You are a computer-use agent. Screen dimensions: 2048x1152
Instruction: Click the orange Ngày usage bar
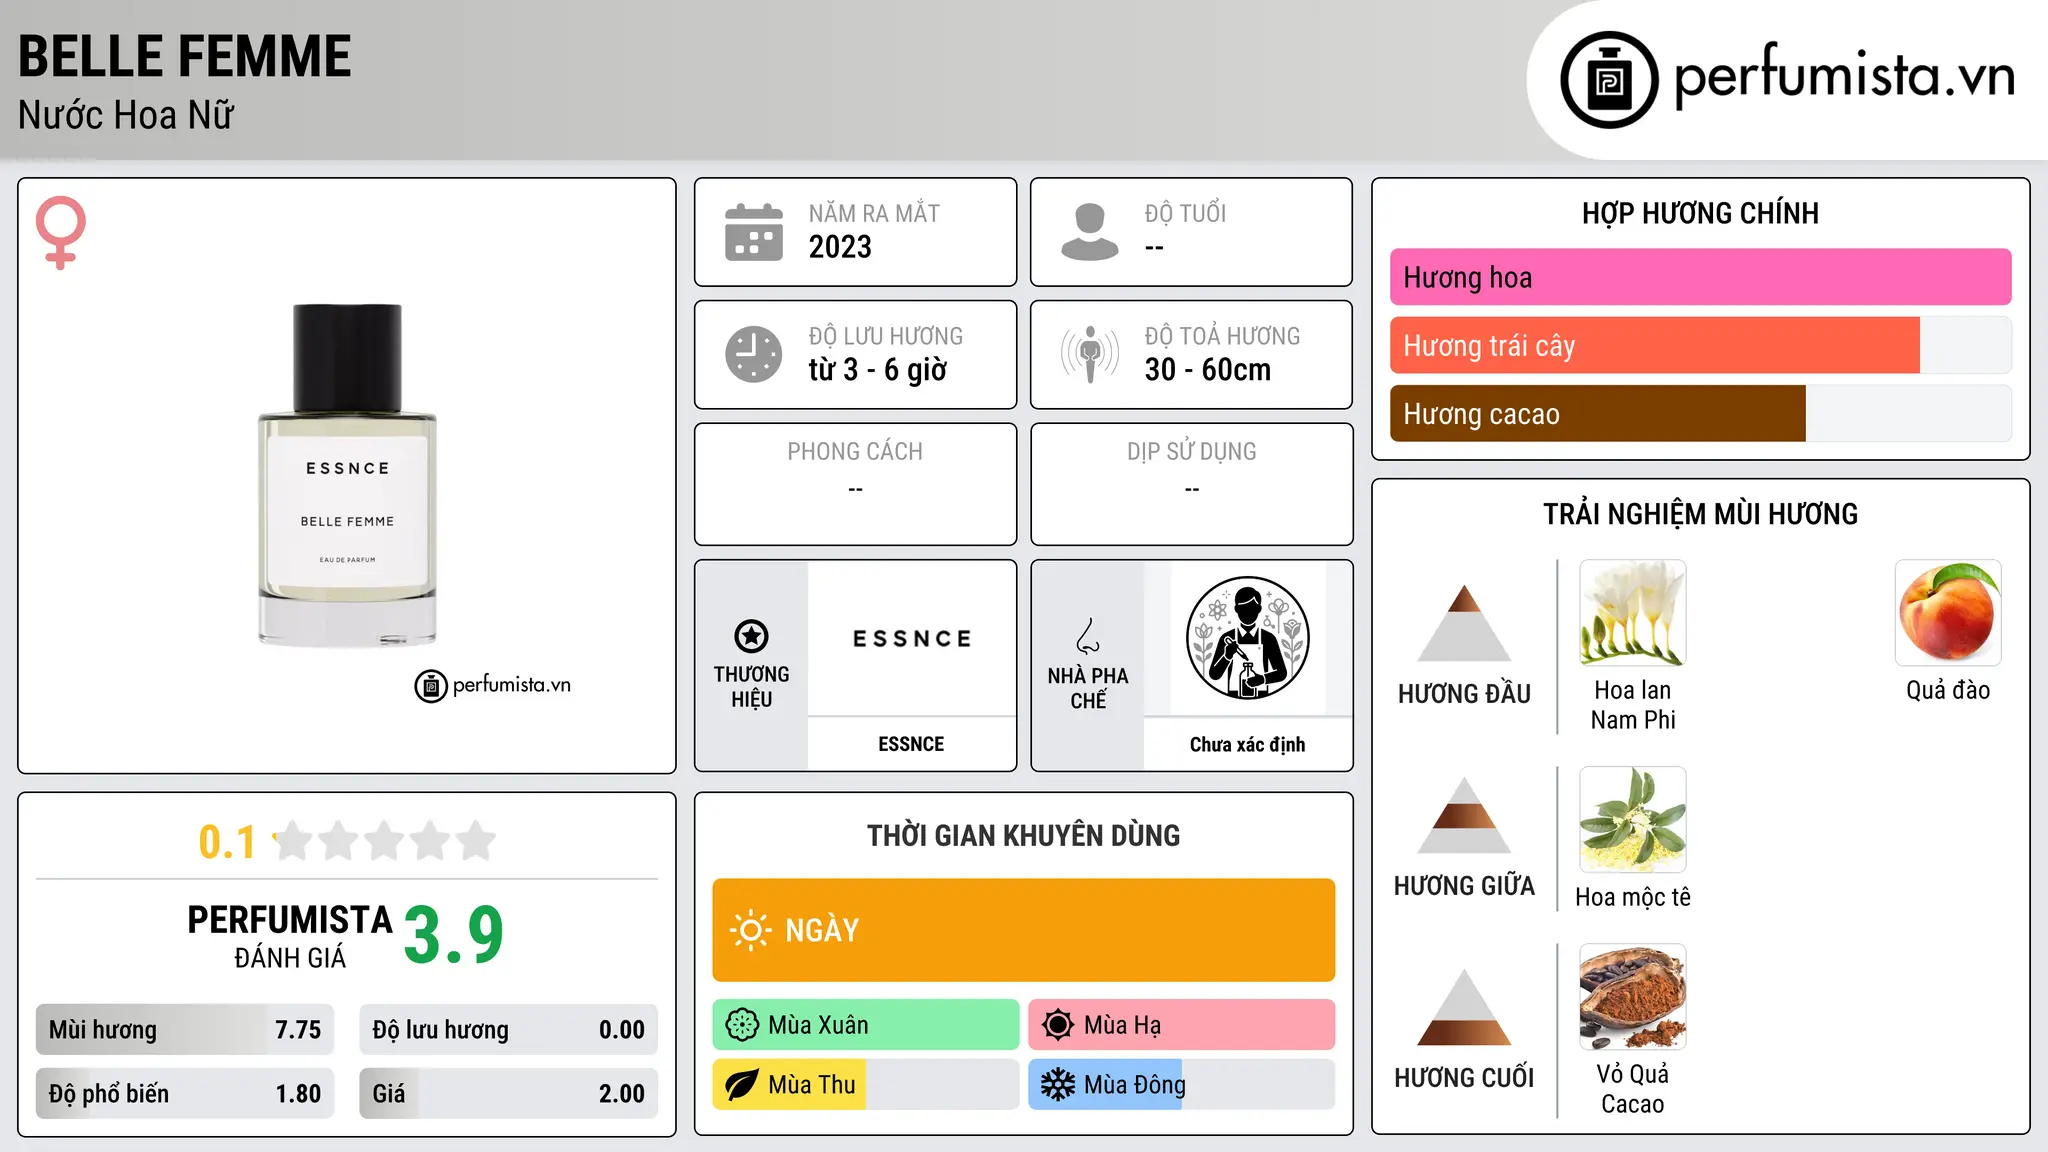[1023, 930]
